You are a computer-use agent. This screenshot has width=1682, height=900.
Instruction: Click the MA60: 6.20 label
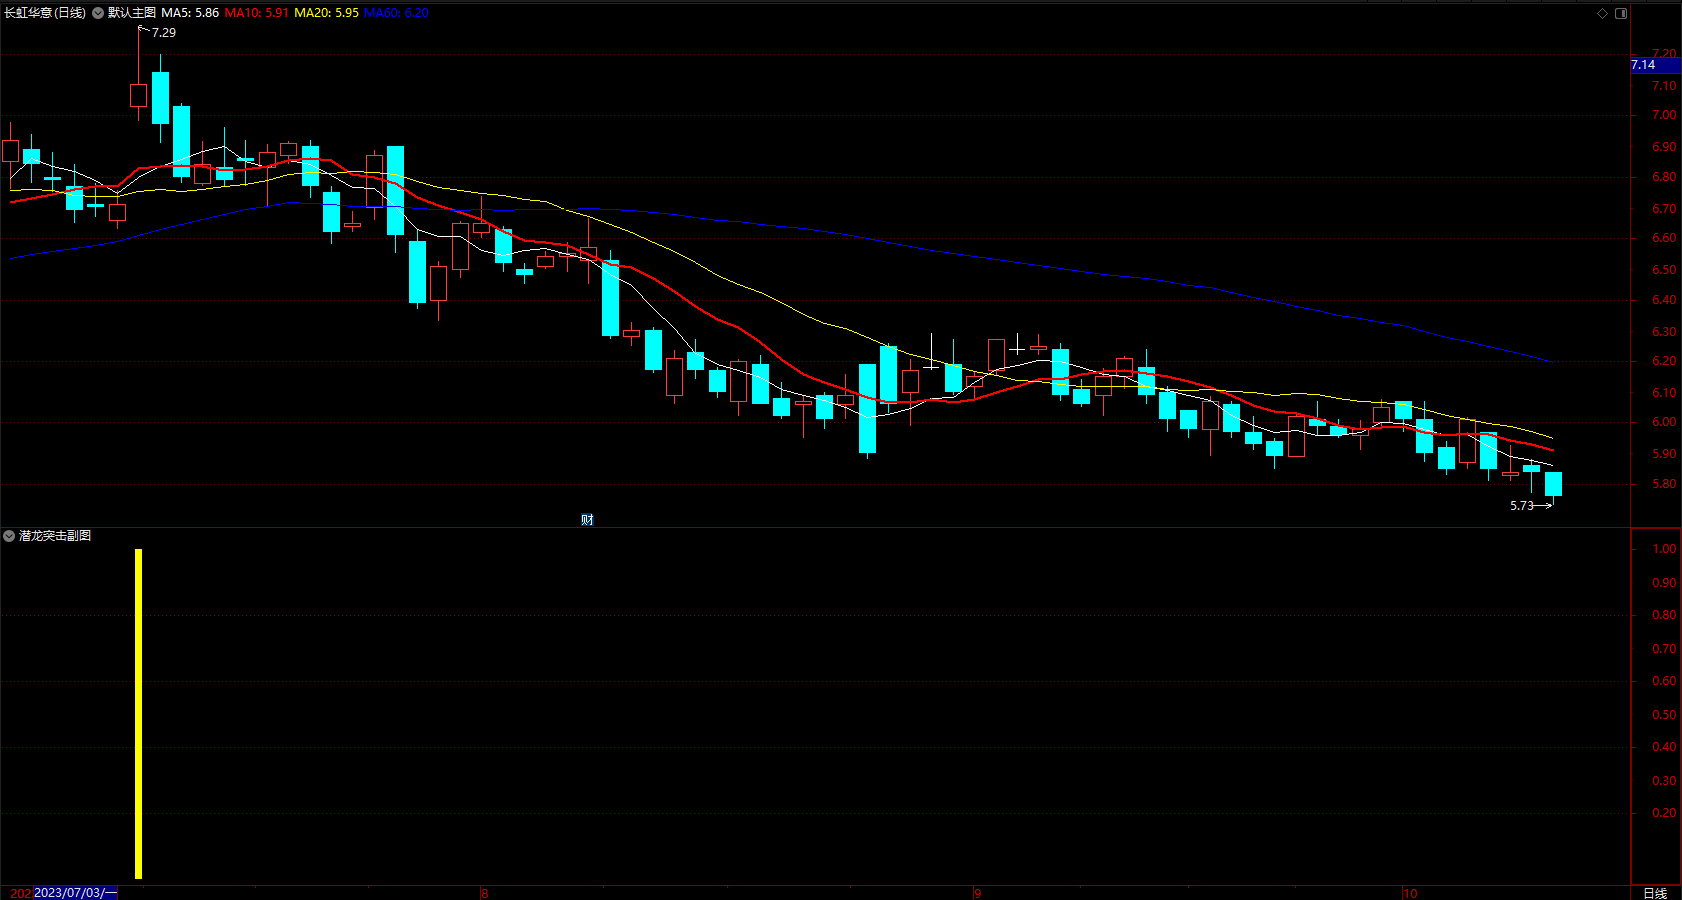coord(396,13)
